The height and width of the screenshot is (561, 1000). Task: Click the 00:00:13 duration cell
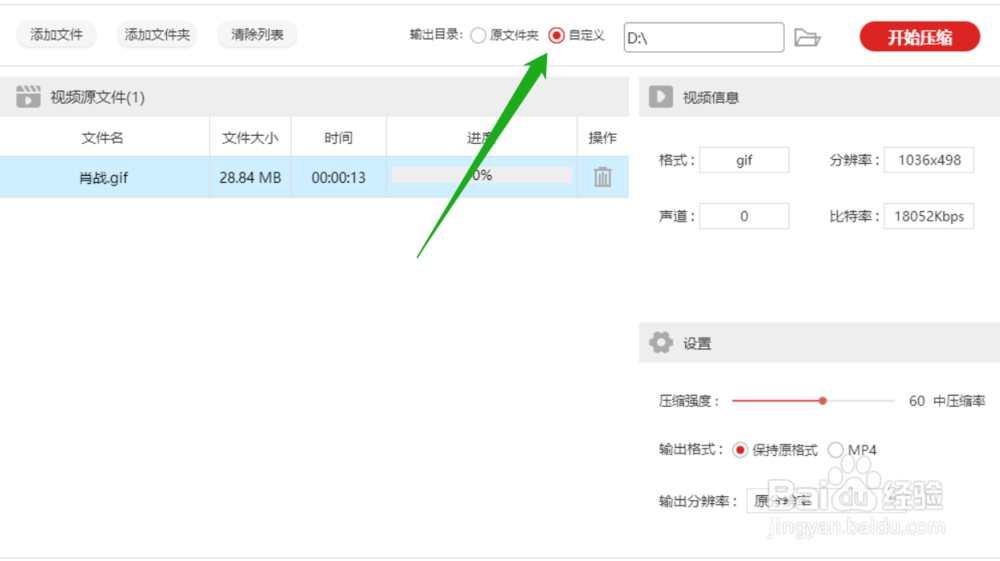click(338, 177)
